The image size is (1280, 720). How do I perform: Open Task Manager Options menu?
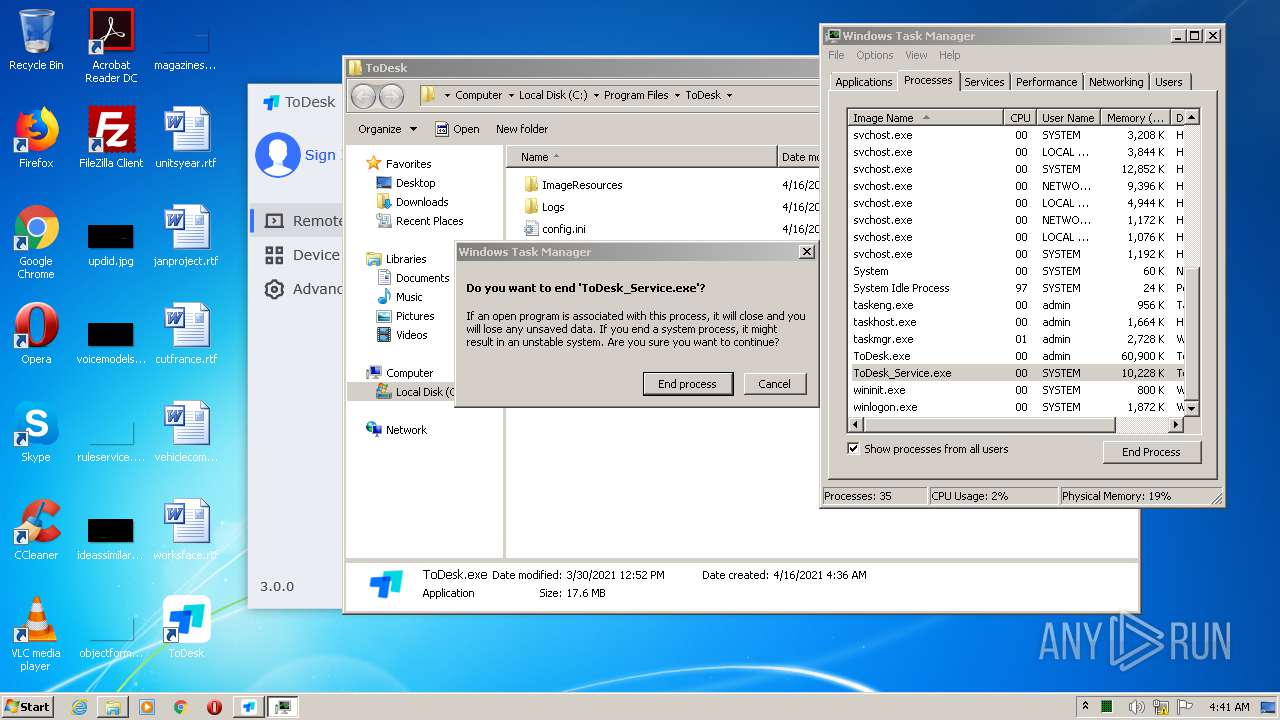click(874, 55)
